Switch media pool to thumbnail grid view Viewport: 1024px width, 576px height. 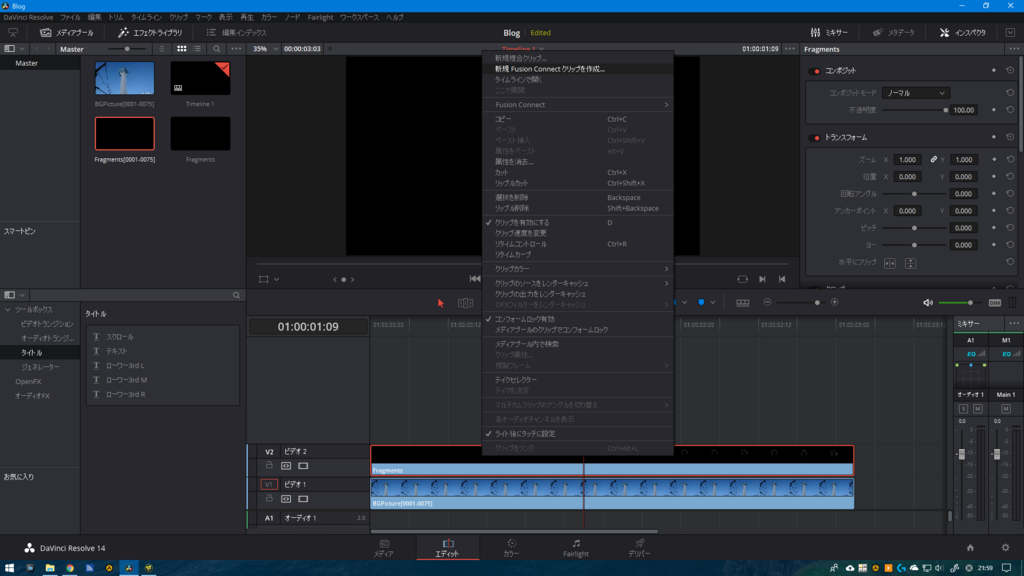182,49
